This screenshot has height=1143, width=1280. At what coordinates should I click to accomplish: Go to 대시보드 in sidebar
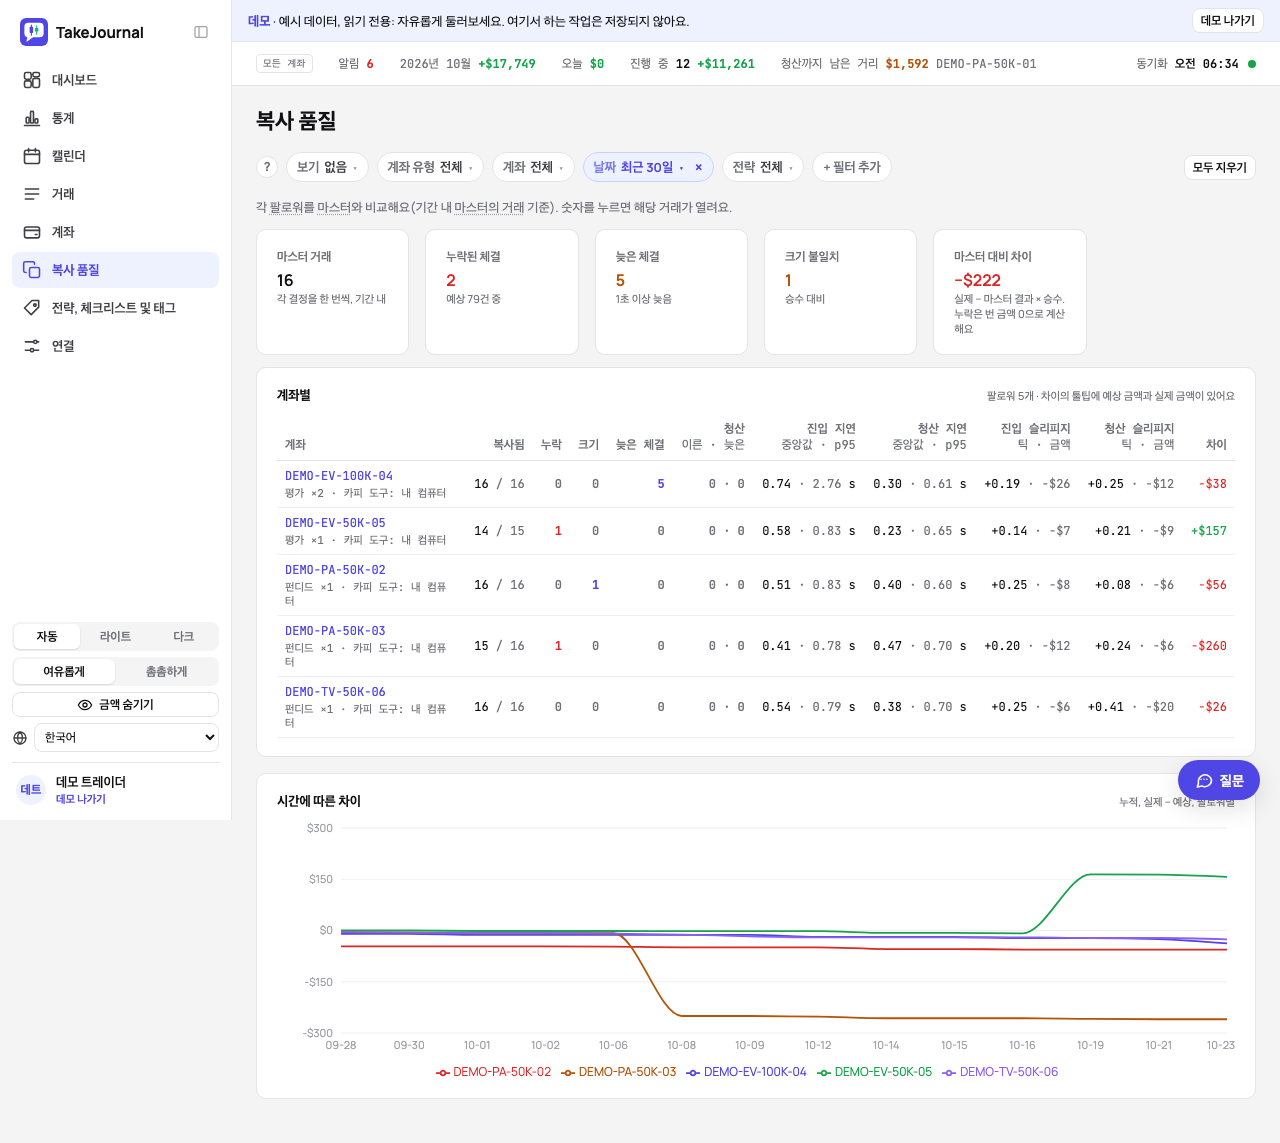[x=116, y=80]
